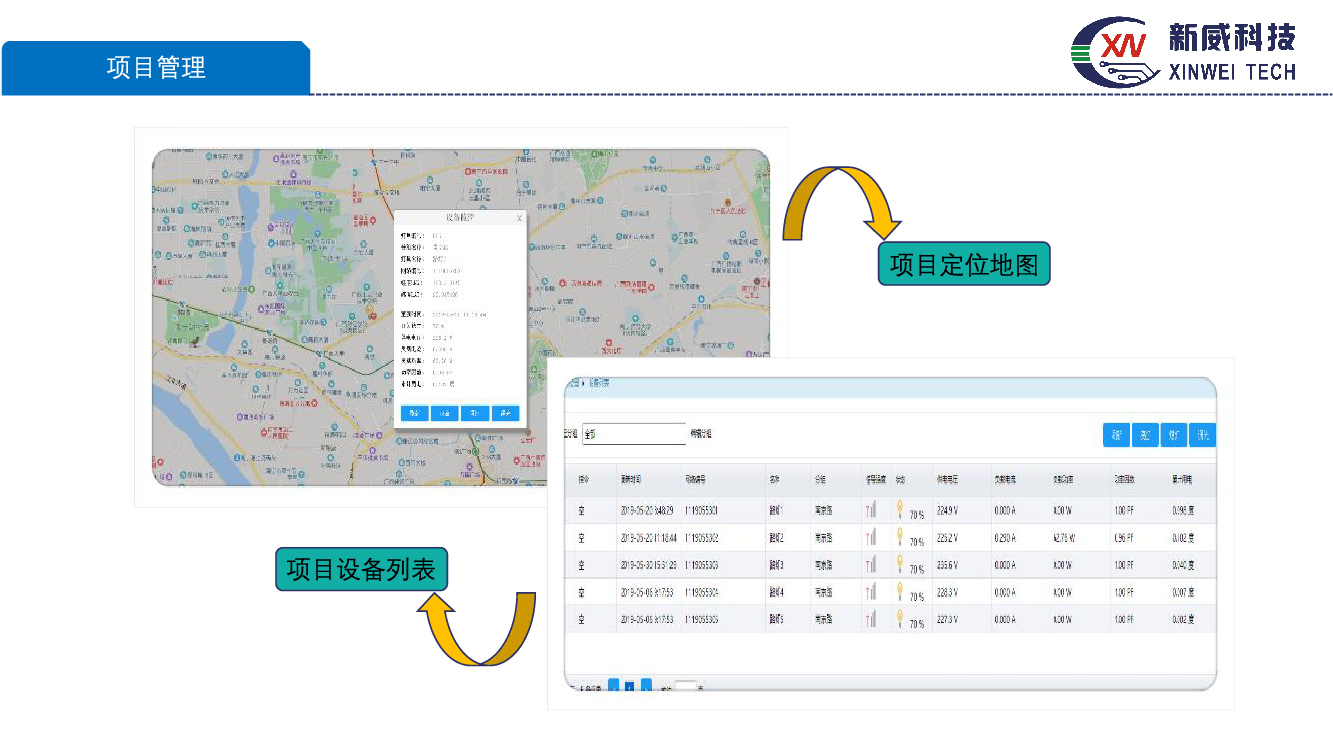
Task: Open the group filter dropdown showing 全部
Action: pos(633,434)
